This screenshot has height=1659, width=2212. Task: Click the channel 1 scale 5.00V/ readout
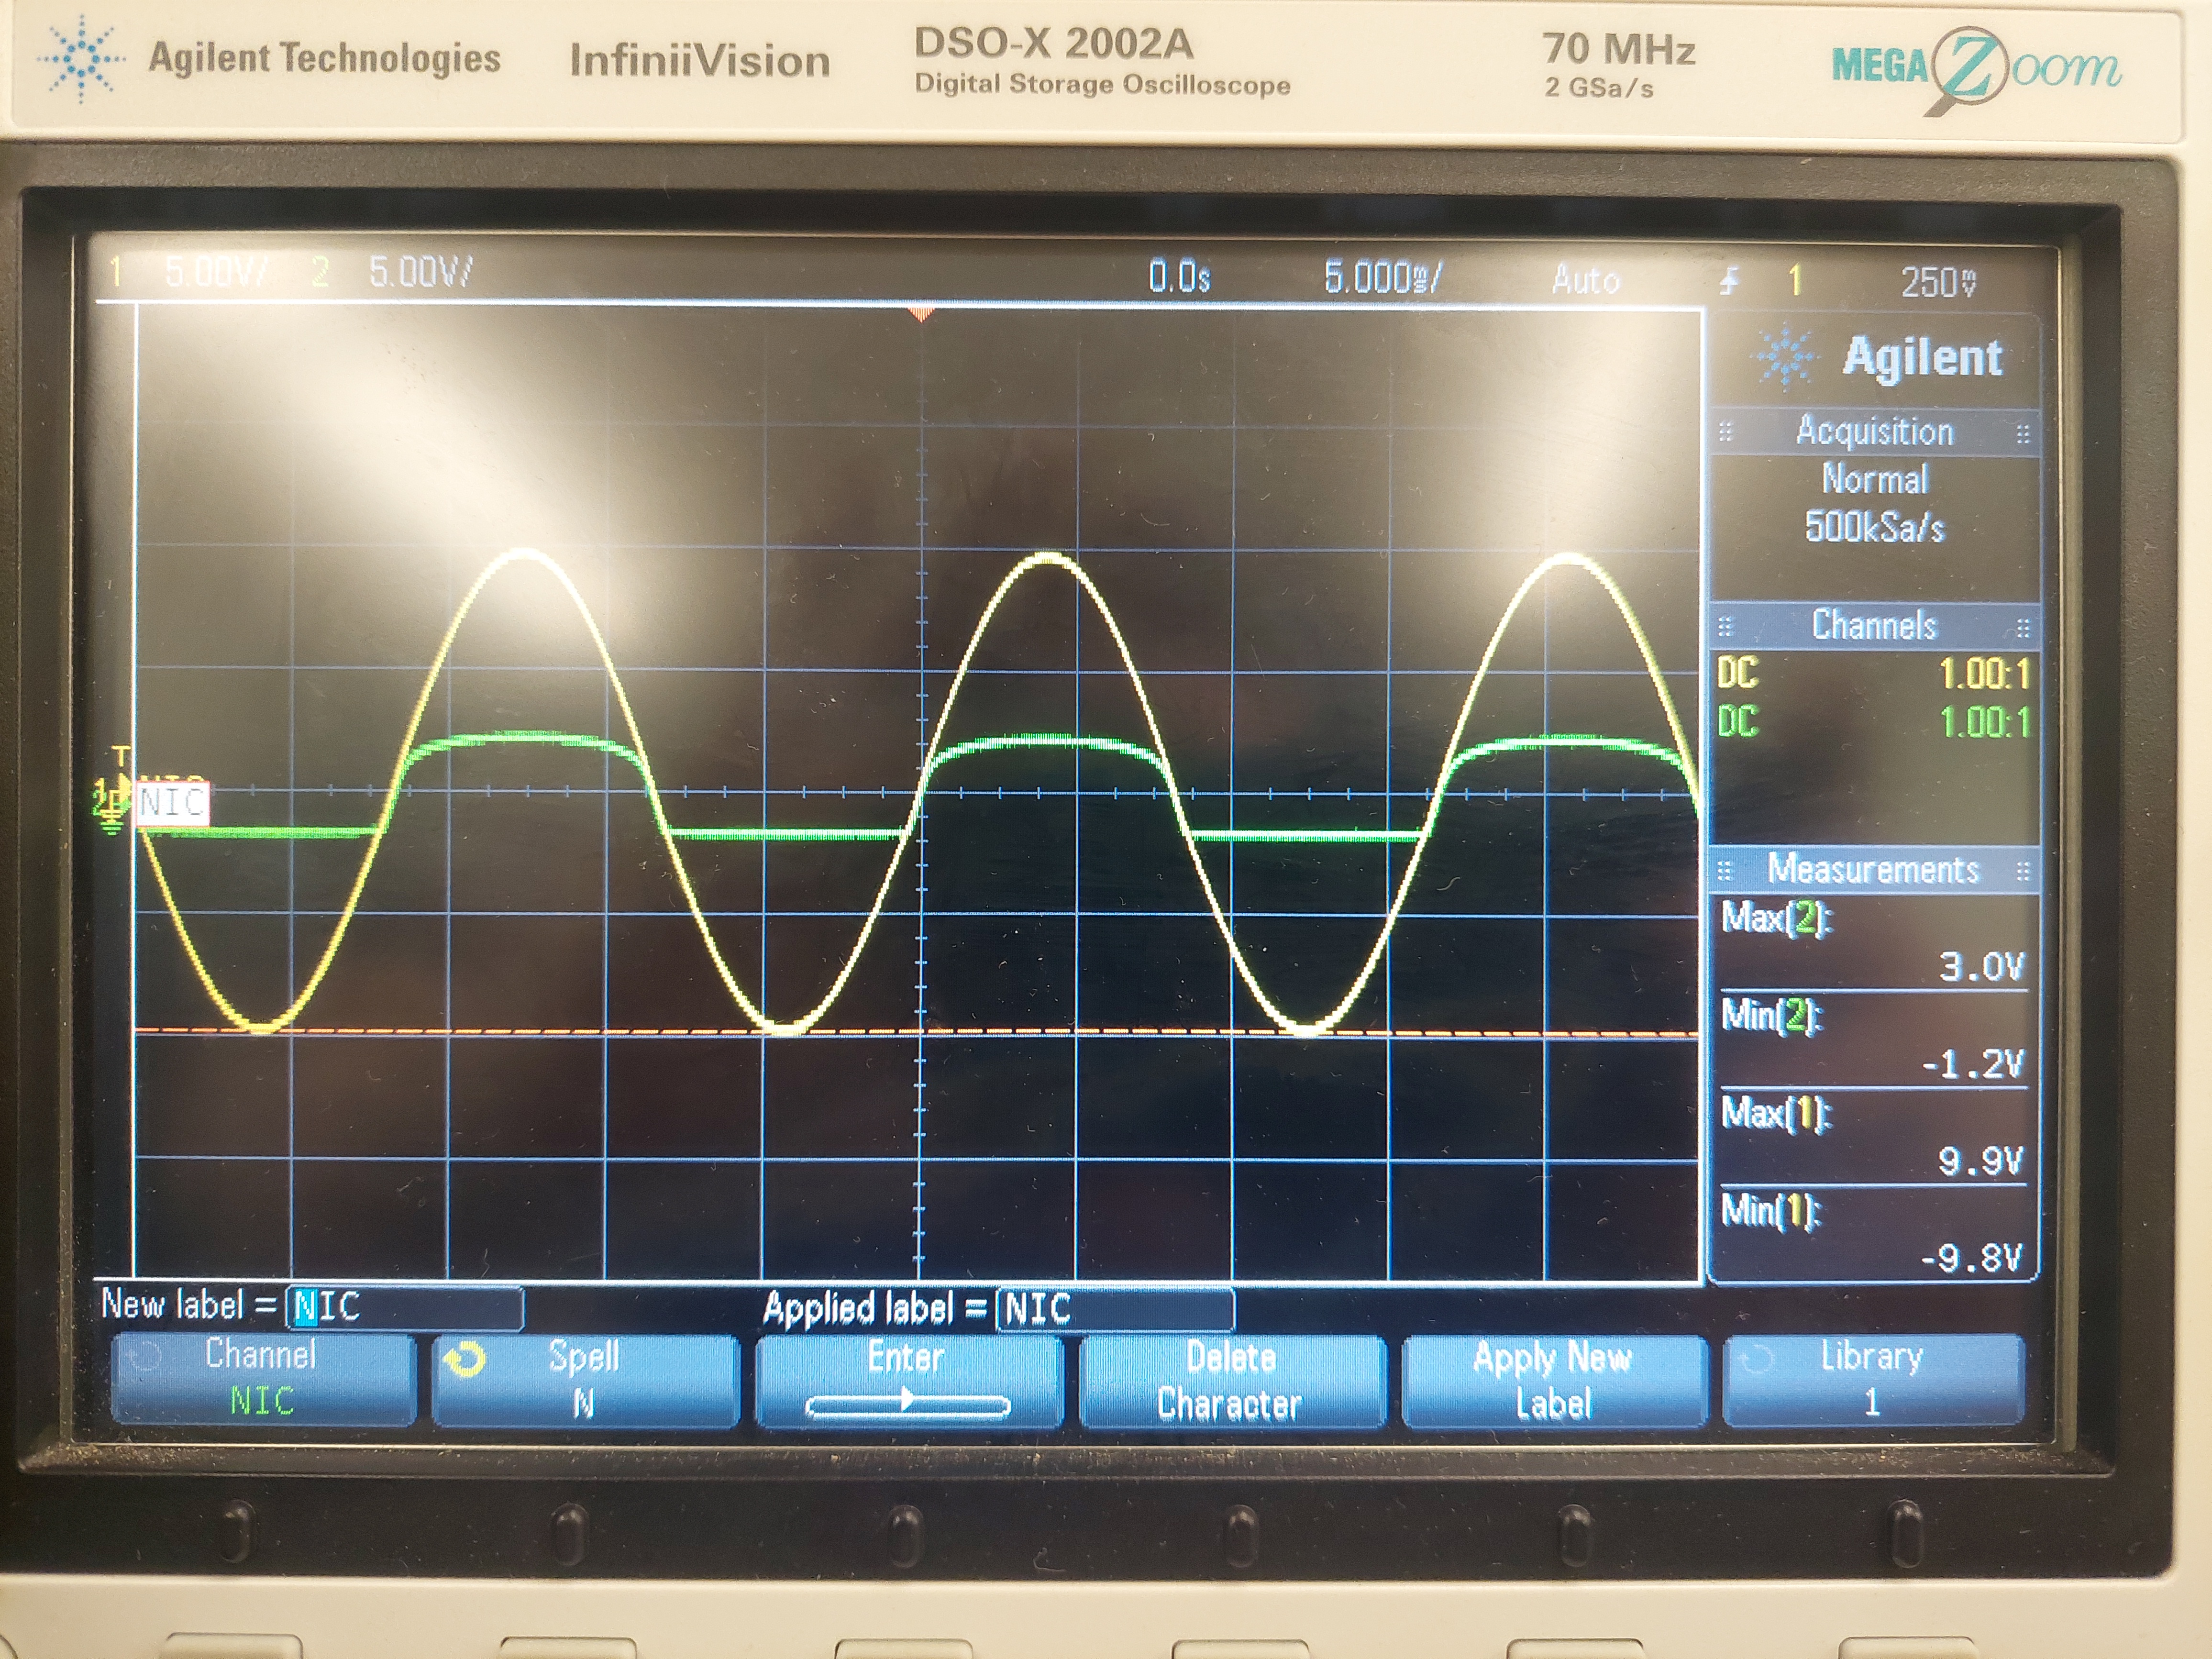click(x=216, y=272)
